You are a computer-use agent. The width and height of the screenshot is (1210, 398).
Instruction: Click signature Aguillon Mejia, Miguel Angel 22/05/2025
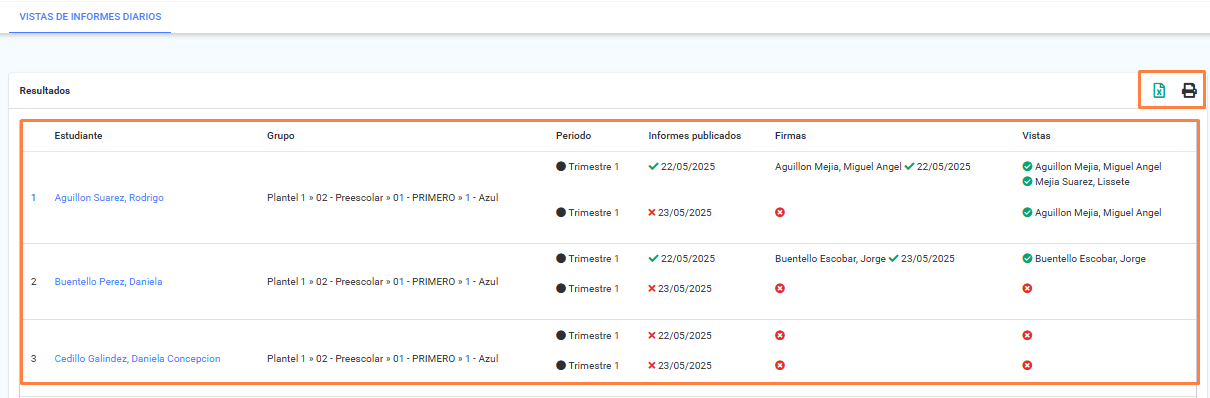(x=872, y=167)
